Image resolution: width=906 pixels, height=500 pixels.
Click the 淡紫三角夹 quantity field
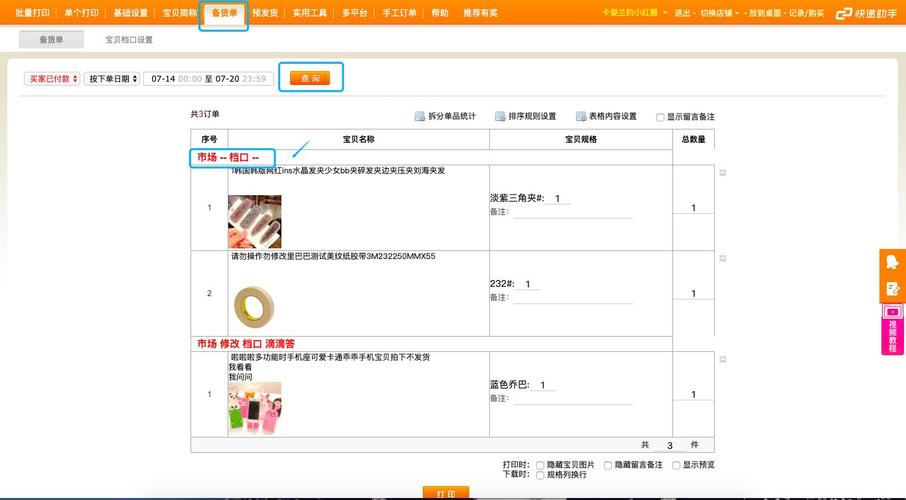coord(558,198)
